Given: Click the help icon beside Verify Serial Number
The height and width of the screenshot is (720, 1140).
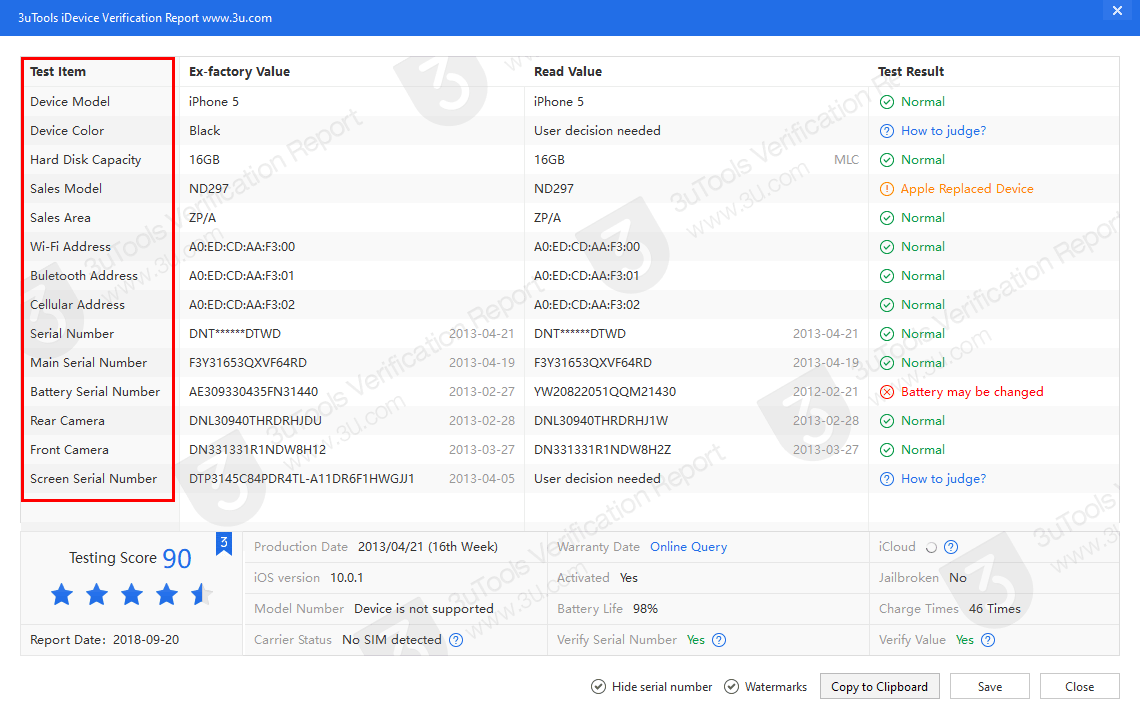Looking at the screenshot, I should [x=719, y=640].
